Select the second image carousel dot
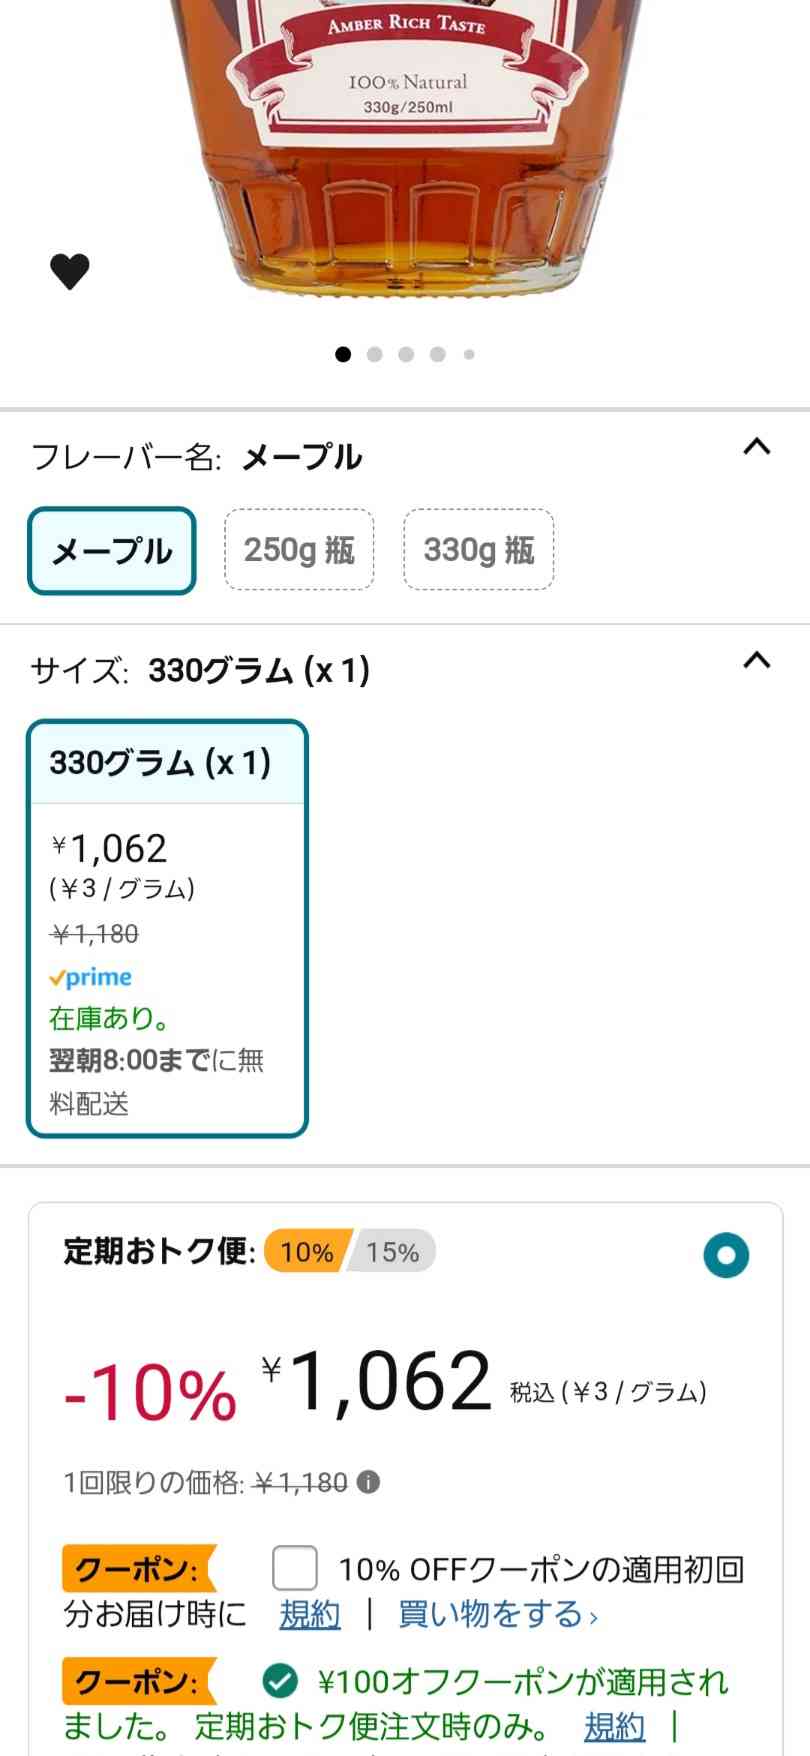Viewport: 810px width, 1756px height. pos(375,354)
